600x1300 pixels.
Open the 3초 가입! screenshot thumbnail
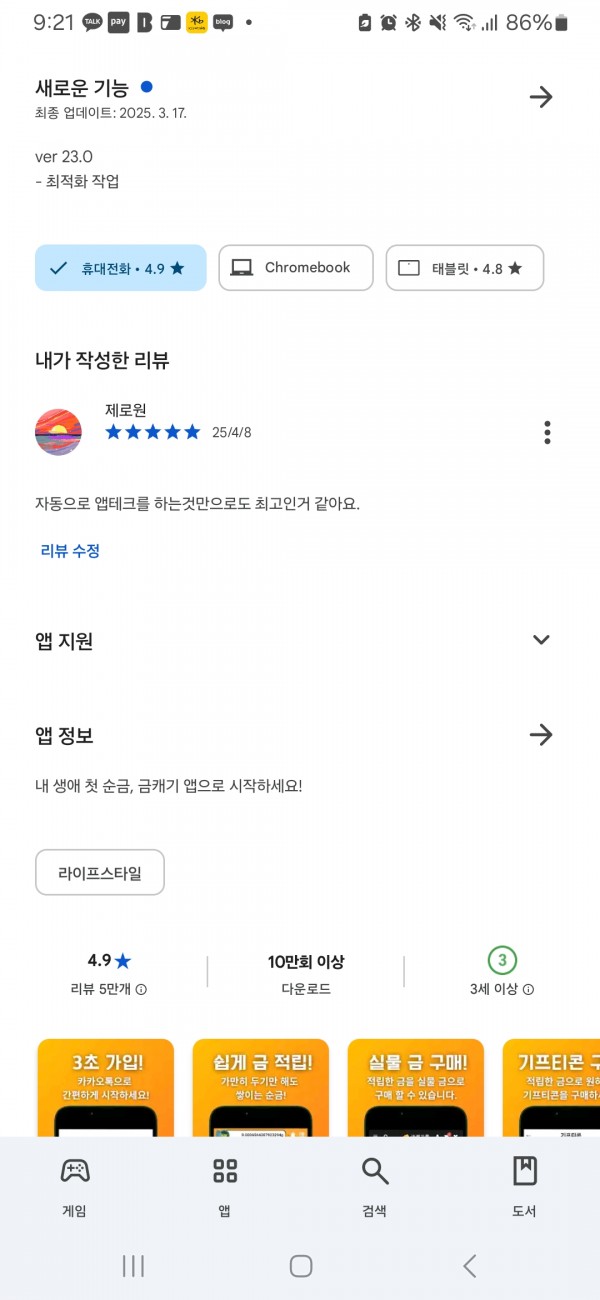click(x=105, y=1088)
